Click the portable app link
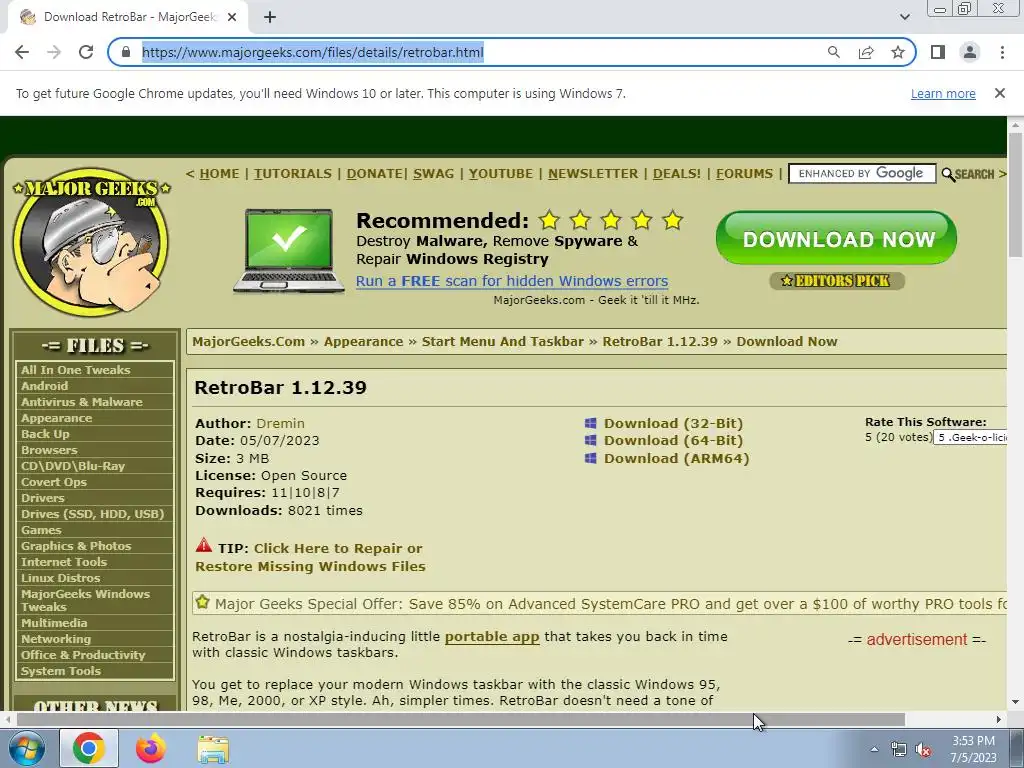Screen dimensions: 1024x768 pos(492,637)
